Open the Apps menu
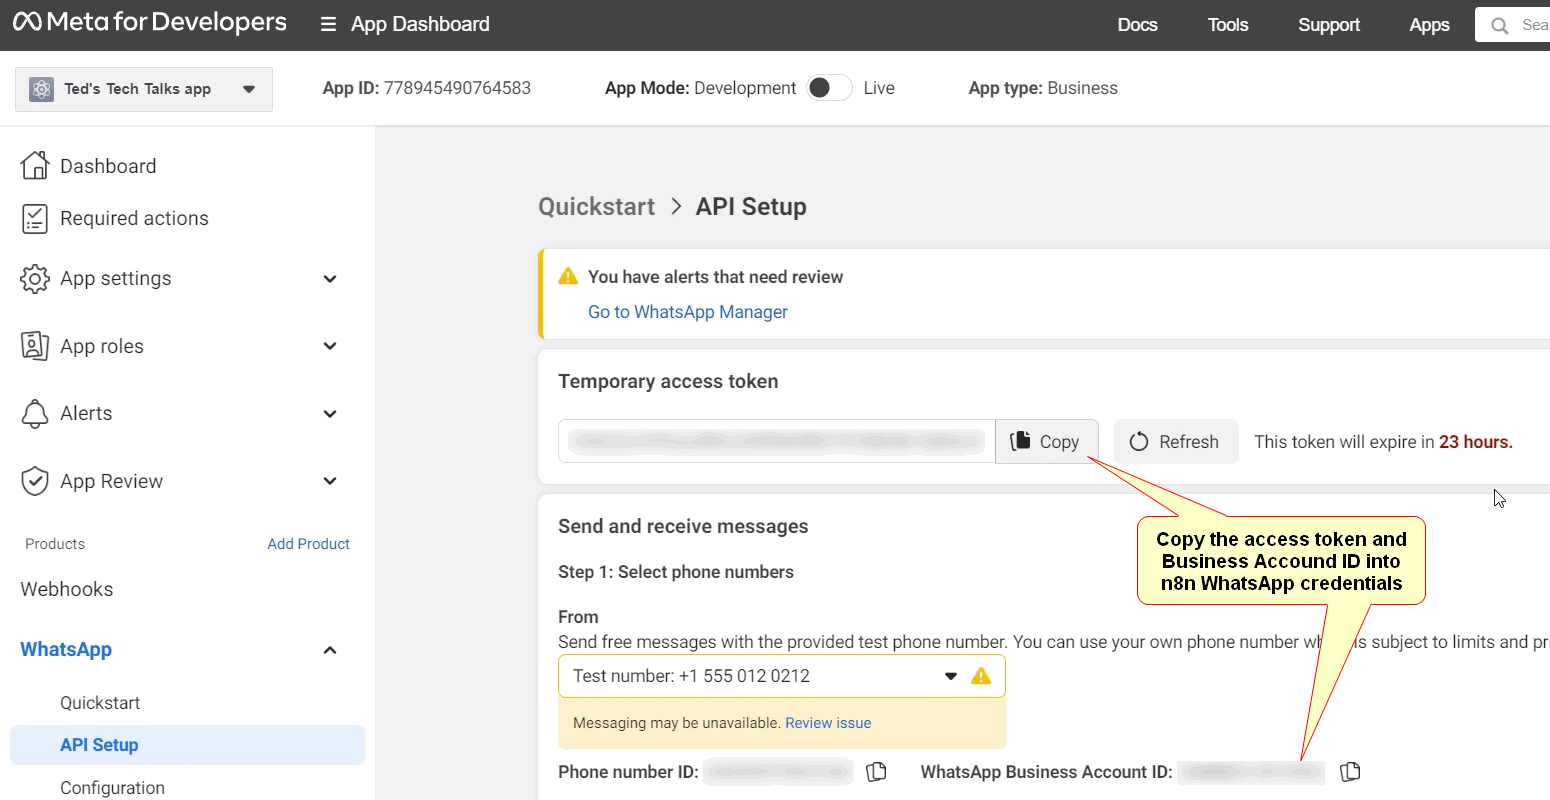The width and height of the screenshot is (1550, 800). (x=1429, y=25)
